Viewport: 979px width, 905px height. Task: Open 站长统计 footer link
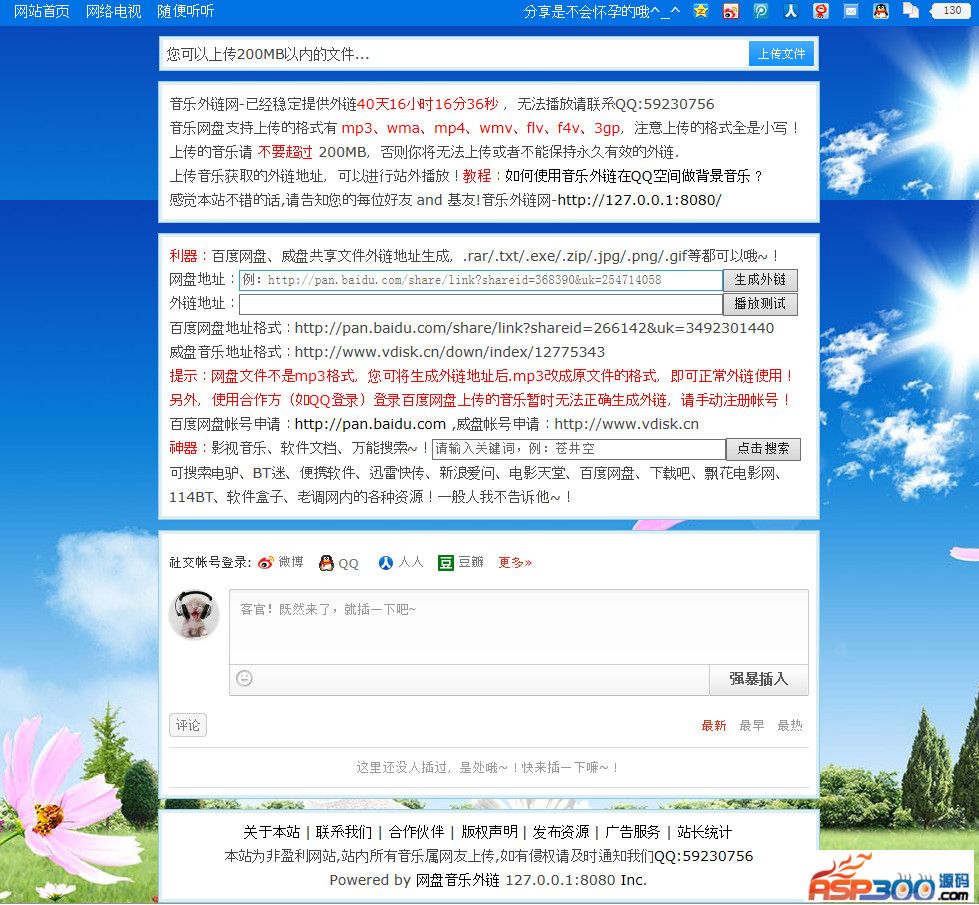pos(704,833)
